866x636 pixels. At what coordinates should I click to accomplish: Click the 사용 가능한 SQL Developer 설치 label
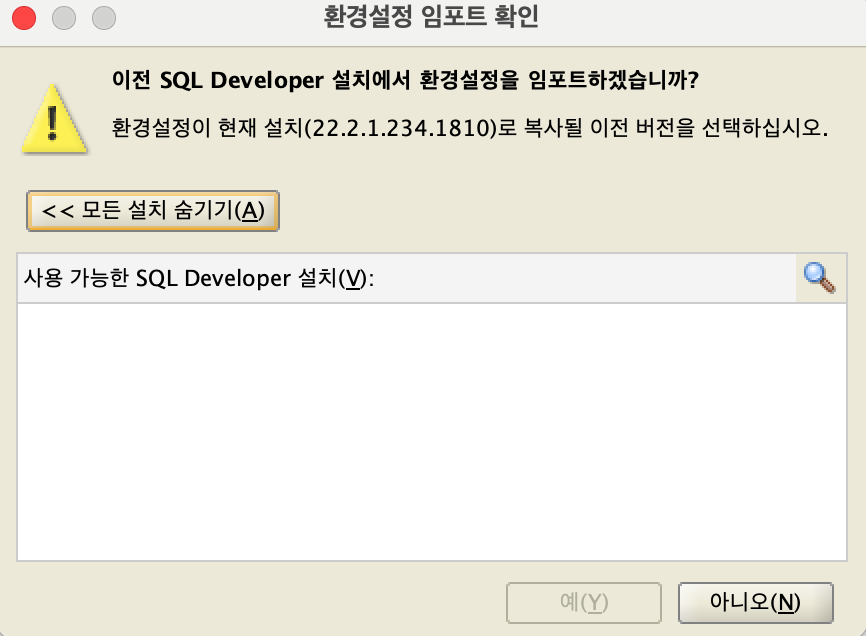[x=199, y=278]
